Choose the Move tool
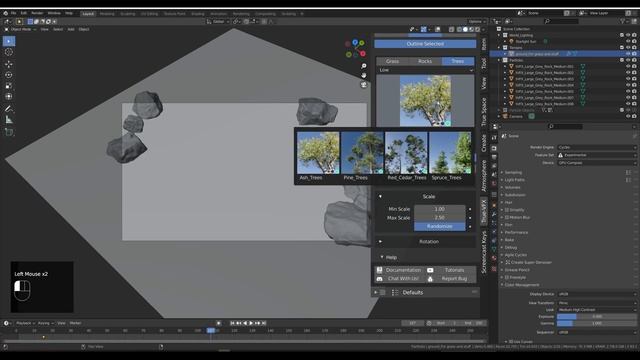The image size is (640, 360). tap(9, 64)
